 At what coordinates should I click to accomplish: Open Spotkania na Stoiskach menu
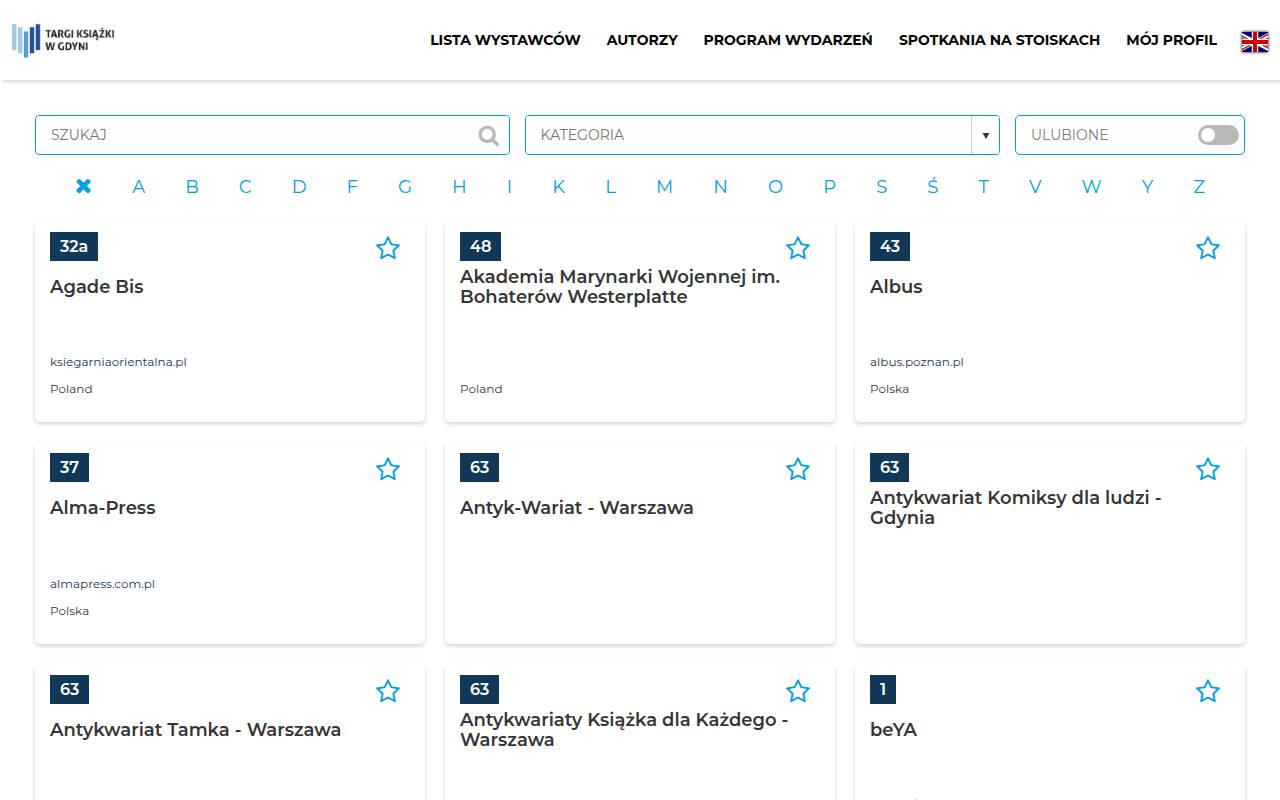point(999,40)
